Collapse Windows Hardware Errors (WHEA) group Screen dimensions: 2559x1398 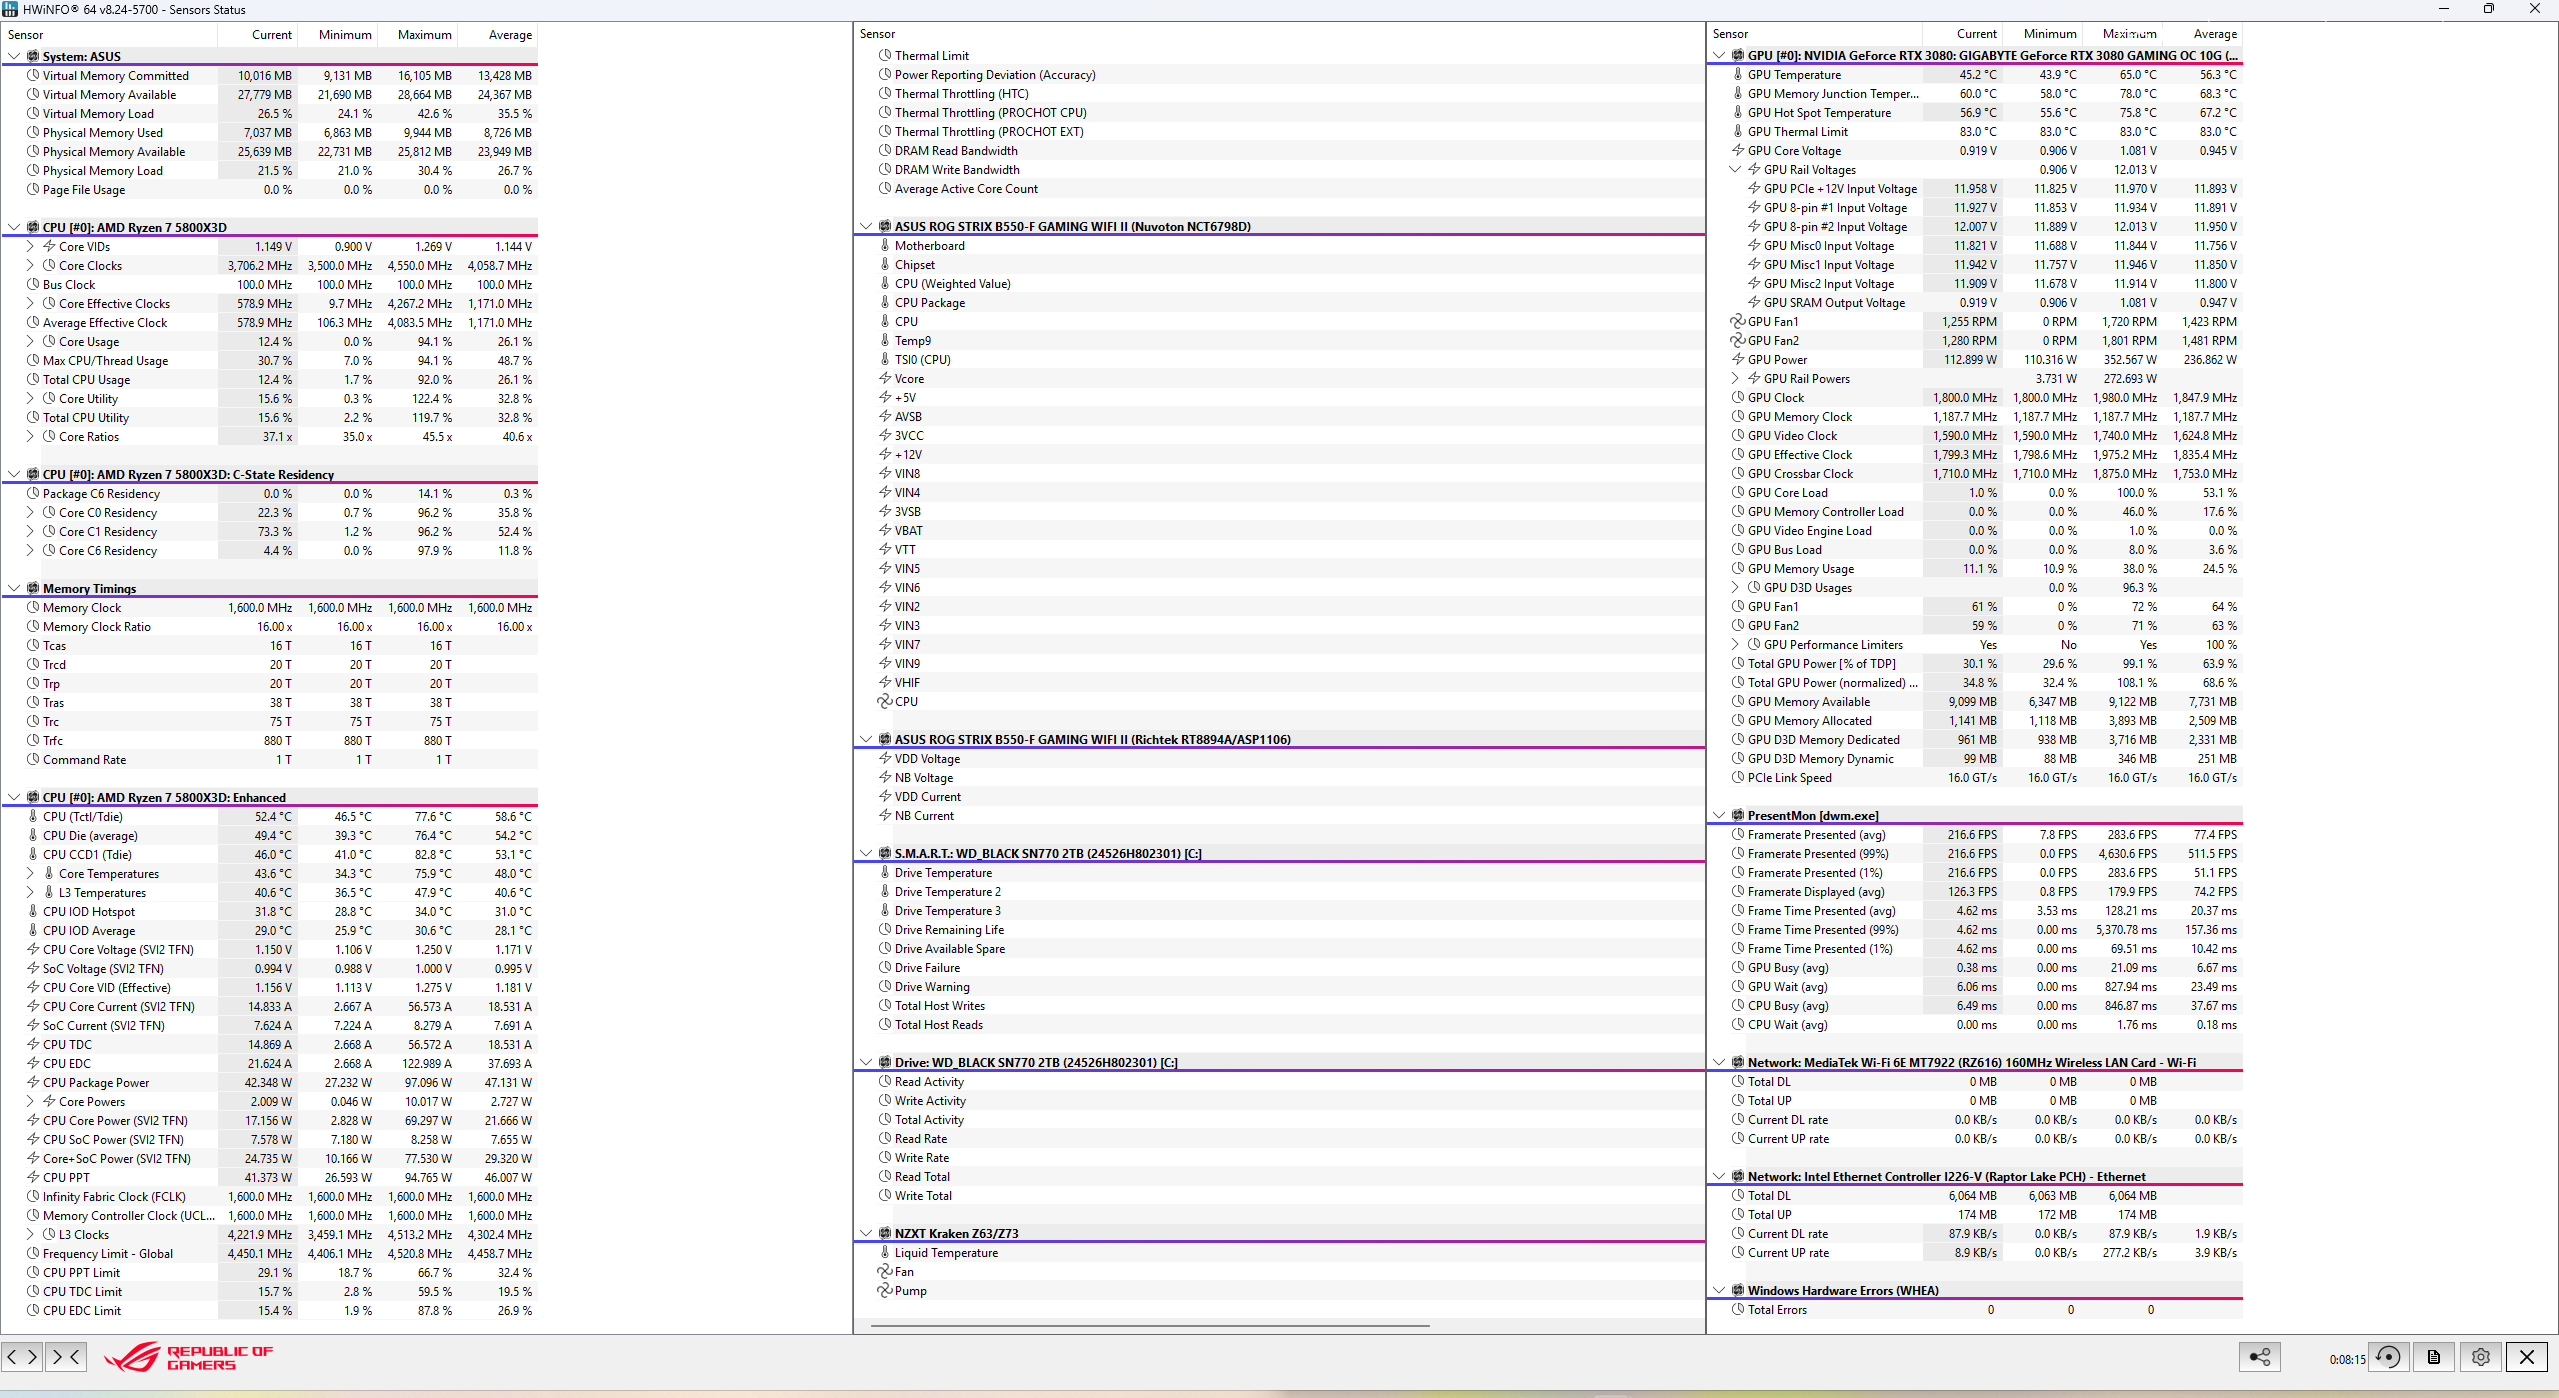coord(1719,1291)
